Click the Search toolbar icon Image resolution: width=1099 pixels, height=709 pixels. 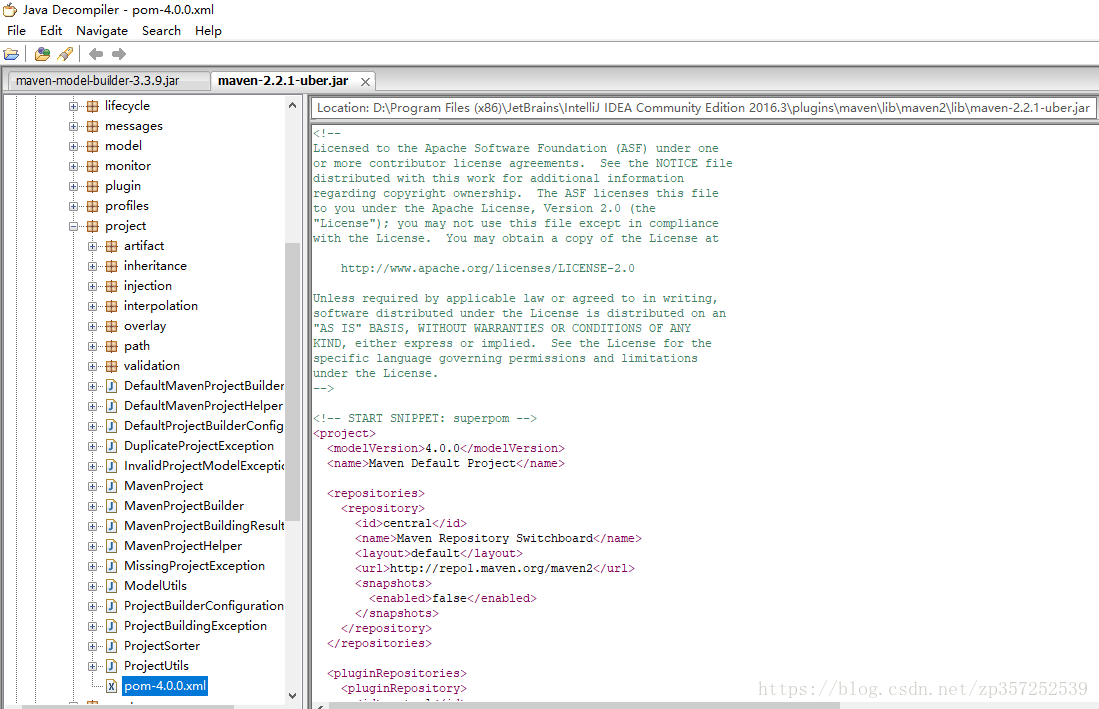[x=65, y=54]
